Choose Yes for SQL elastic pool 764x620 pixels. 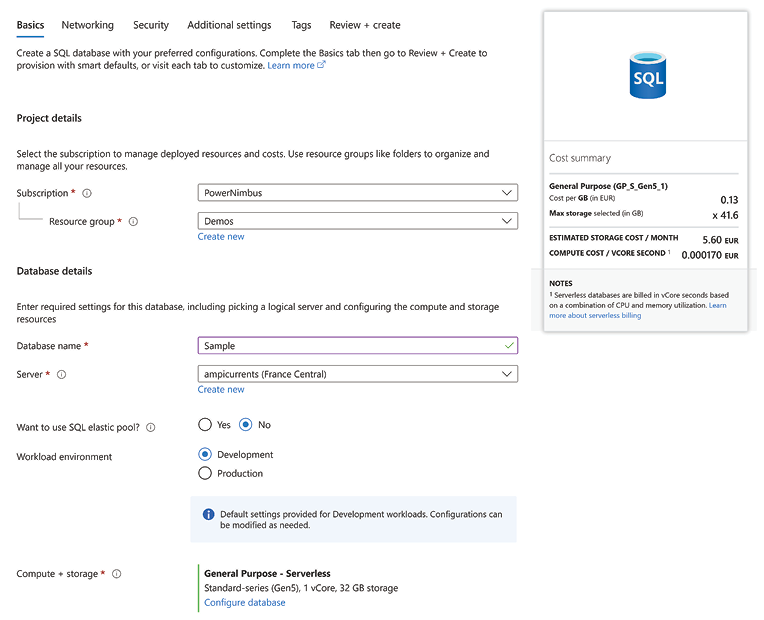click(x=205, y=425)
